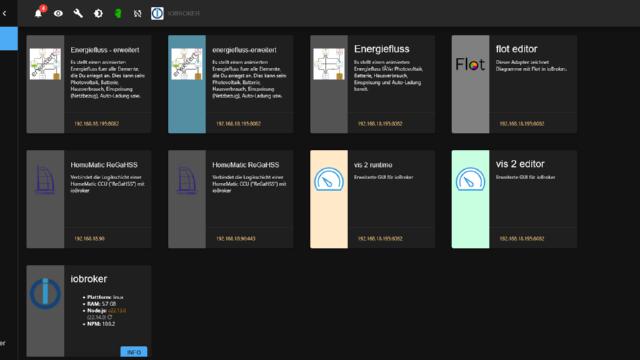Toggle the light/dark theme icon
640x360 pixels.
(98, 13)
